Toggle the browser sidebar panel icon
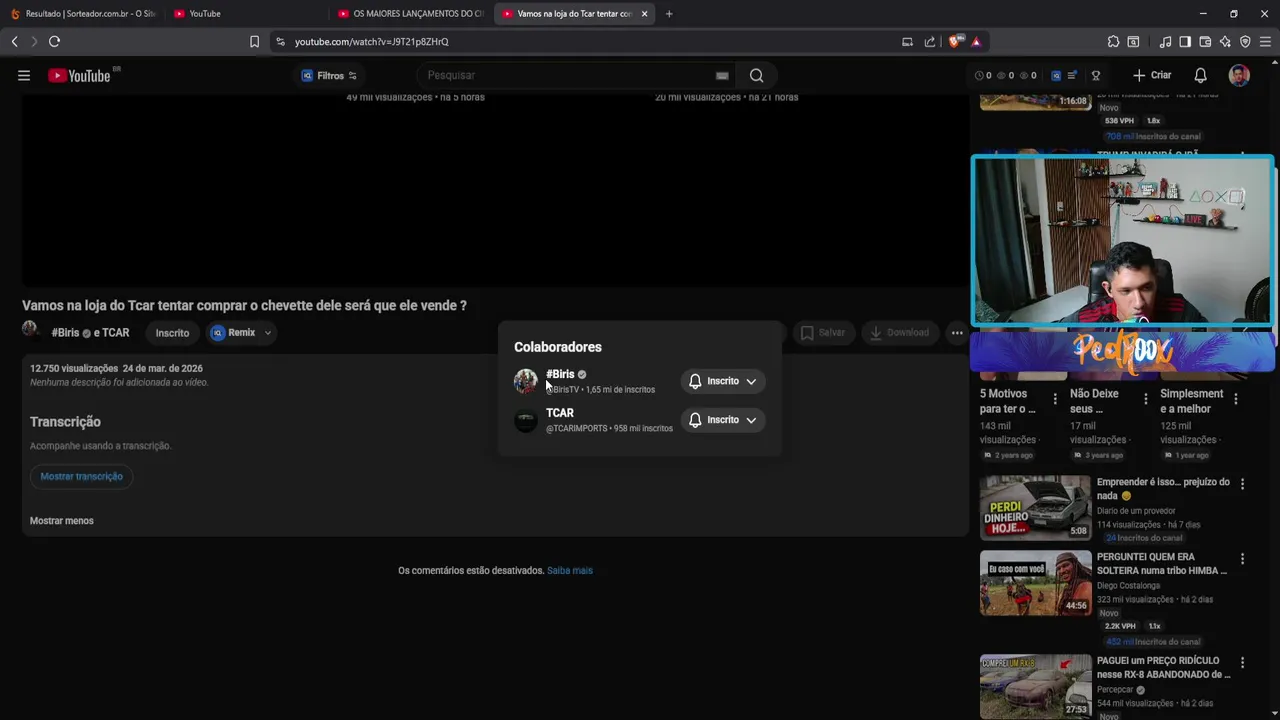The height and width of the screenshot is (720, 1280). pyautogui.click(x=1185, y=41)
